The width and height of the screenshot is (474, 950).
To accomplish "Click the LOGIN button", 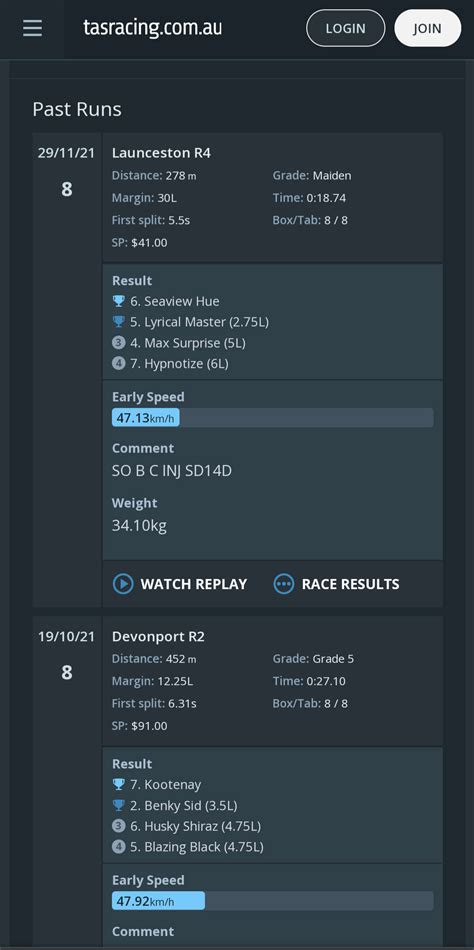I will tap(345, 28).
